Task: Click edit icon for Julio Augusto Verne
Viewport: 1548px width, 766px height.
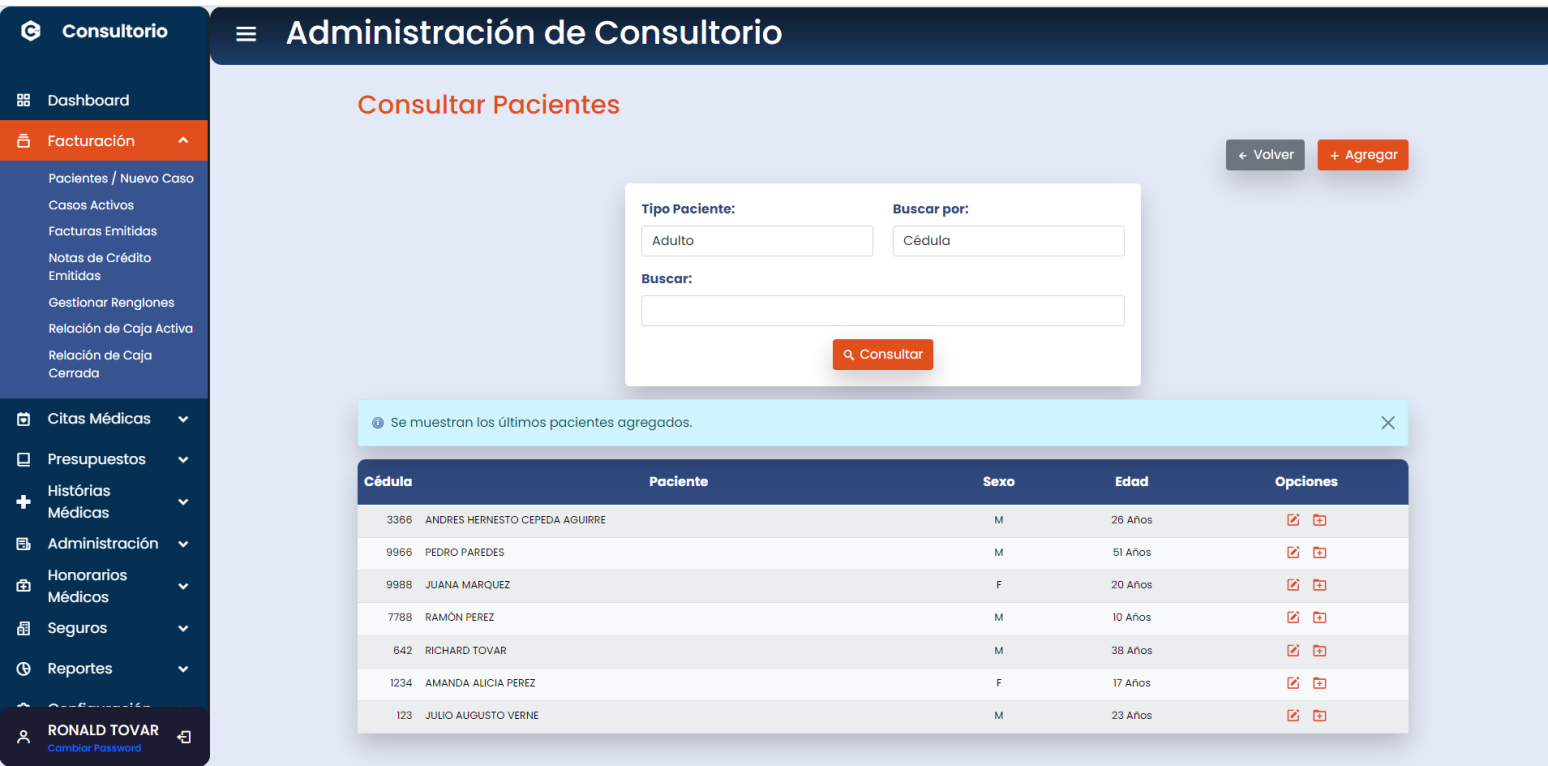Action: (x=1293, y=716)
